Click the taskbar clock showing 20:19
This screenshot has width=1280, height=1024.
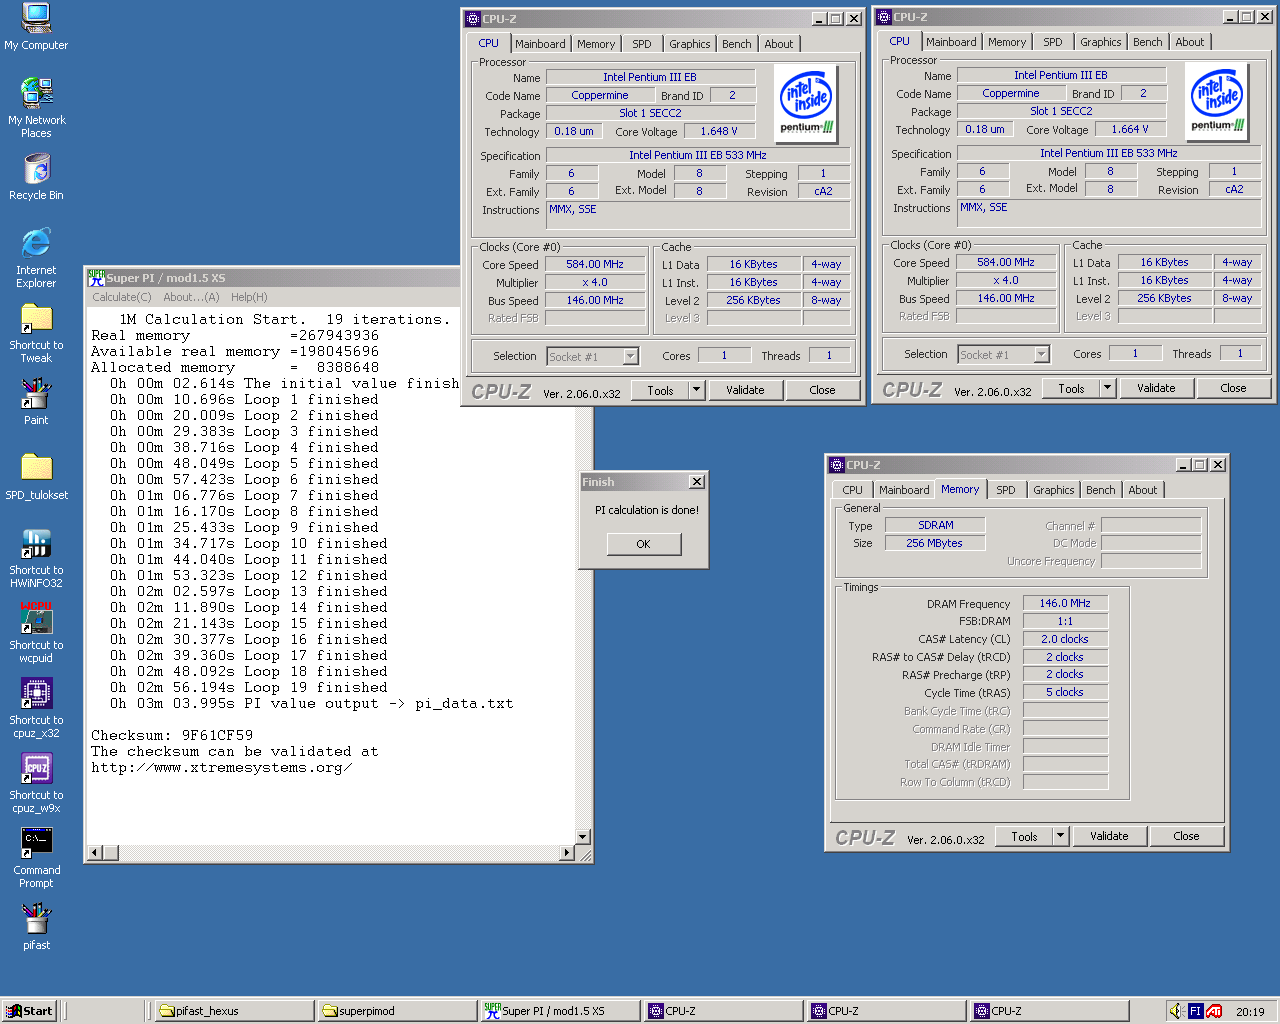[x=1250, y=1011]
